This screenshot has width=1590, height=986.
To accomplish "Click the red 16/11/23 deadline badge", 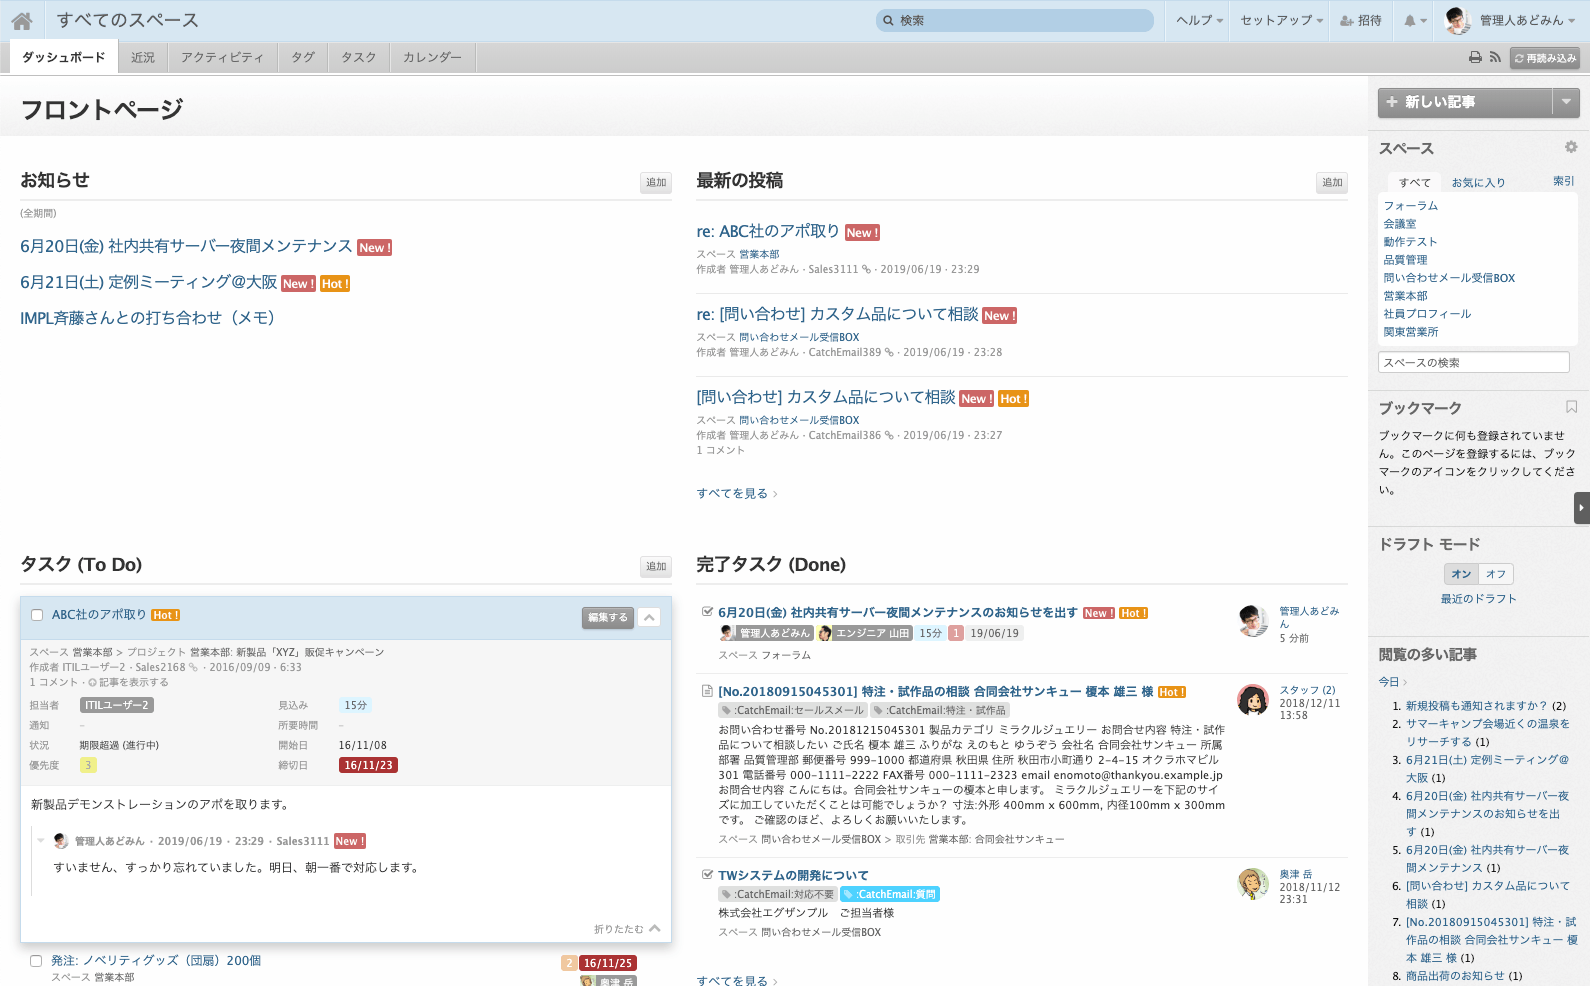I will [368, 765].
